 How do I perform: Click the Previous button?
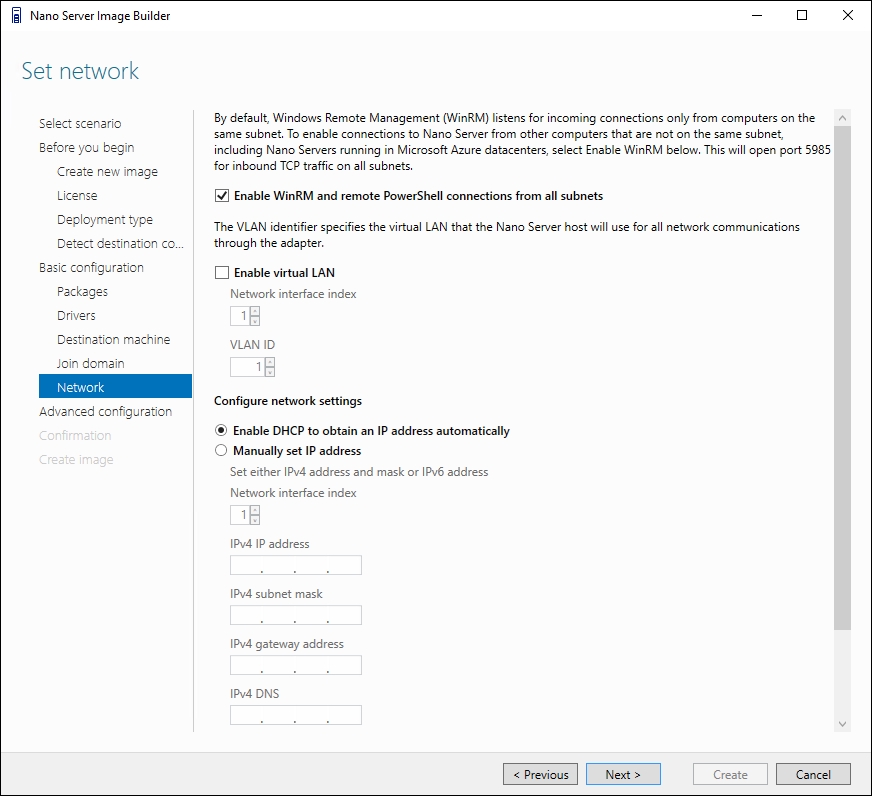pos(541,774)
